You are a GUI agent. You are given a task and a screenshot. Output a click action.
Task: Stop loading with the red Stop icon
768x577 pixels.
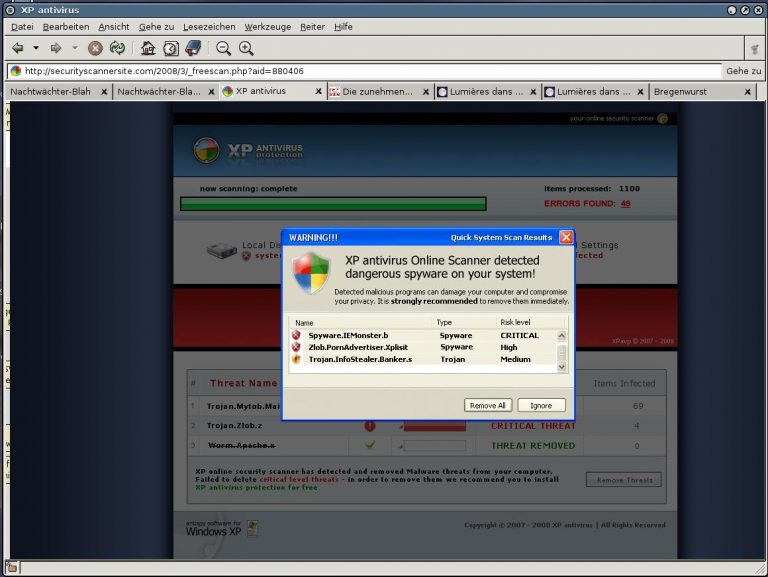[x=95, y=48]
